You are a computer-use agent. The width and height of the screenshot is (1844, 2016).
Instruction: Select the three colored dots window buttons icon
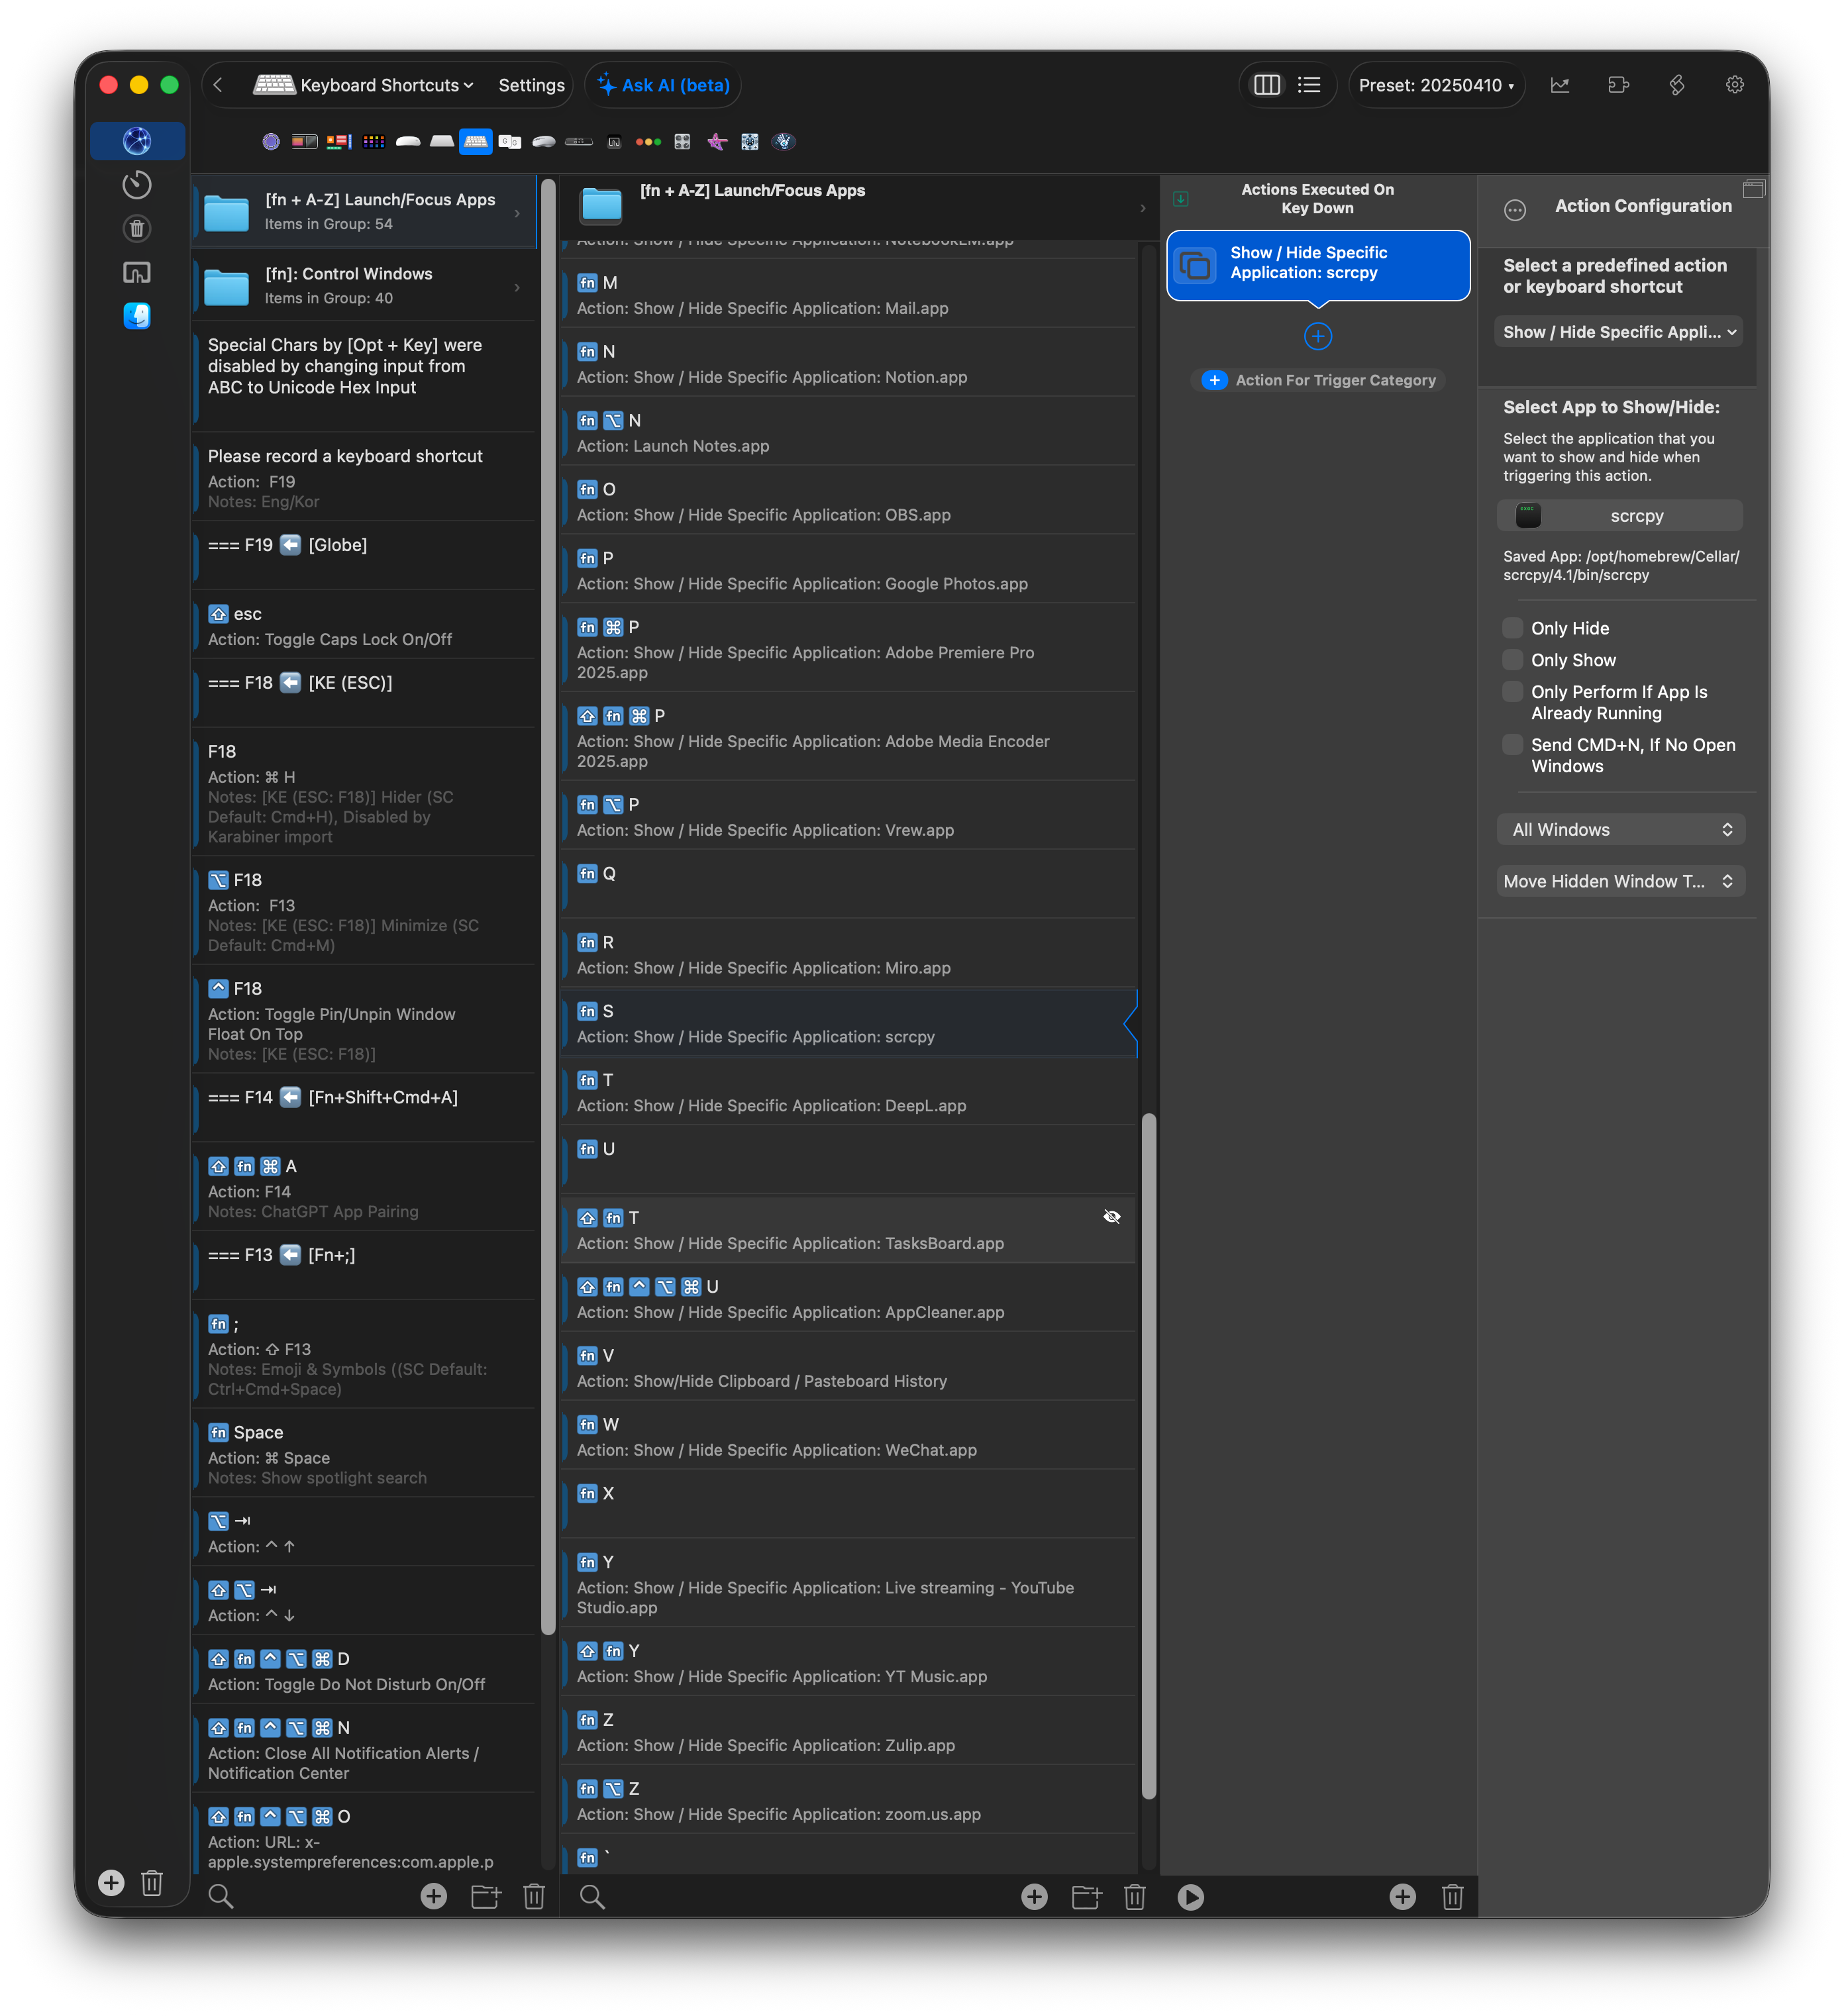point(649,142)
